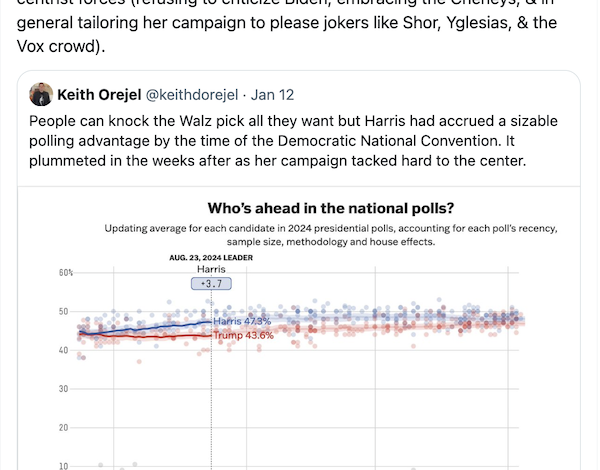The height and width of the screenshot is (470, 600).
Task: Open the @keithdorejel handle link
Action: pyautogui.click(x=192, y=95)
